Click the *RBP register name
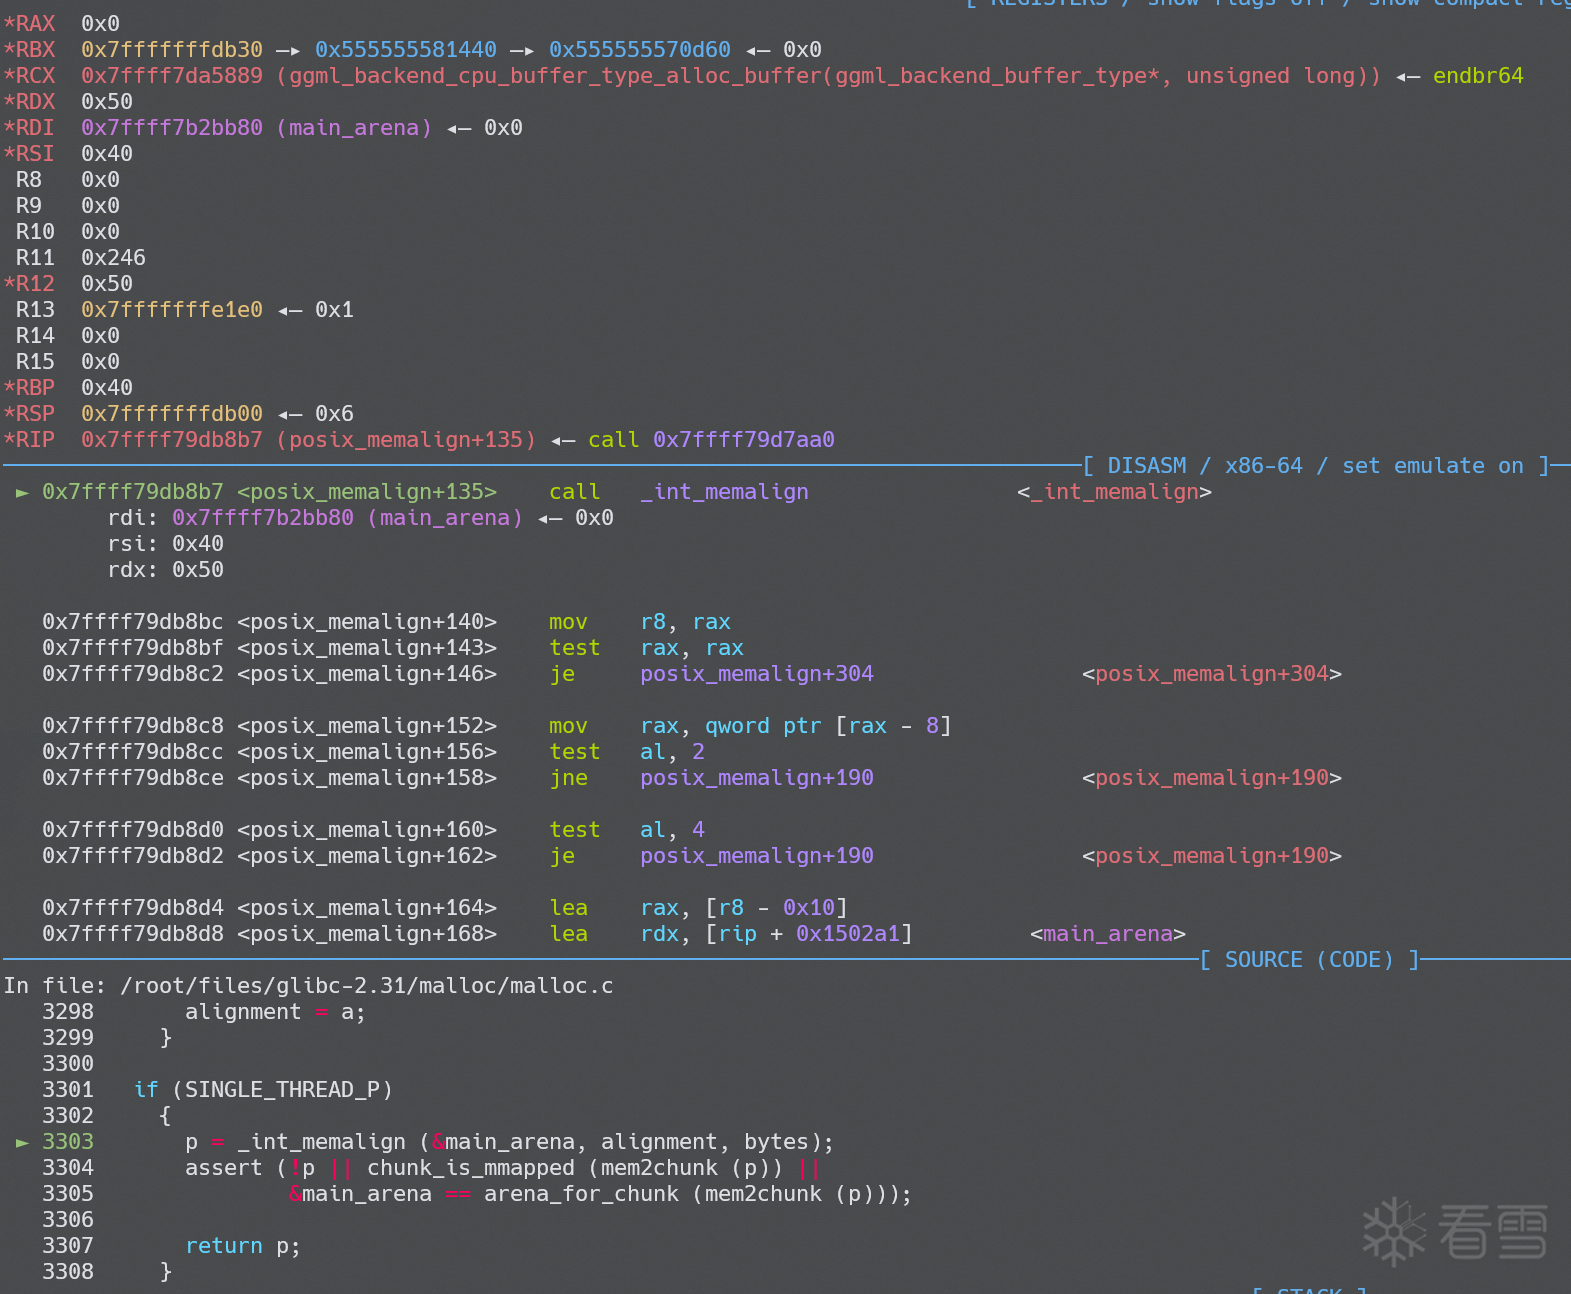The height and width of the screenshot is (1294, 1571). point(30,387)
